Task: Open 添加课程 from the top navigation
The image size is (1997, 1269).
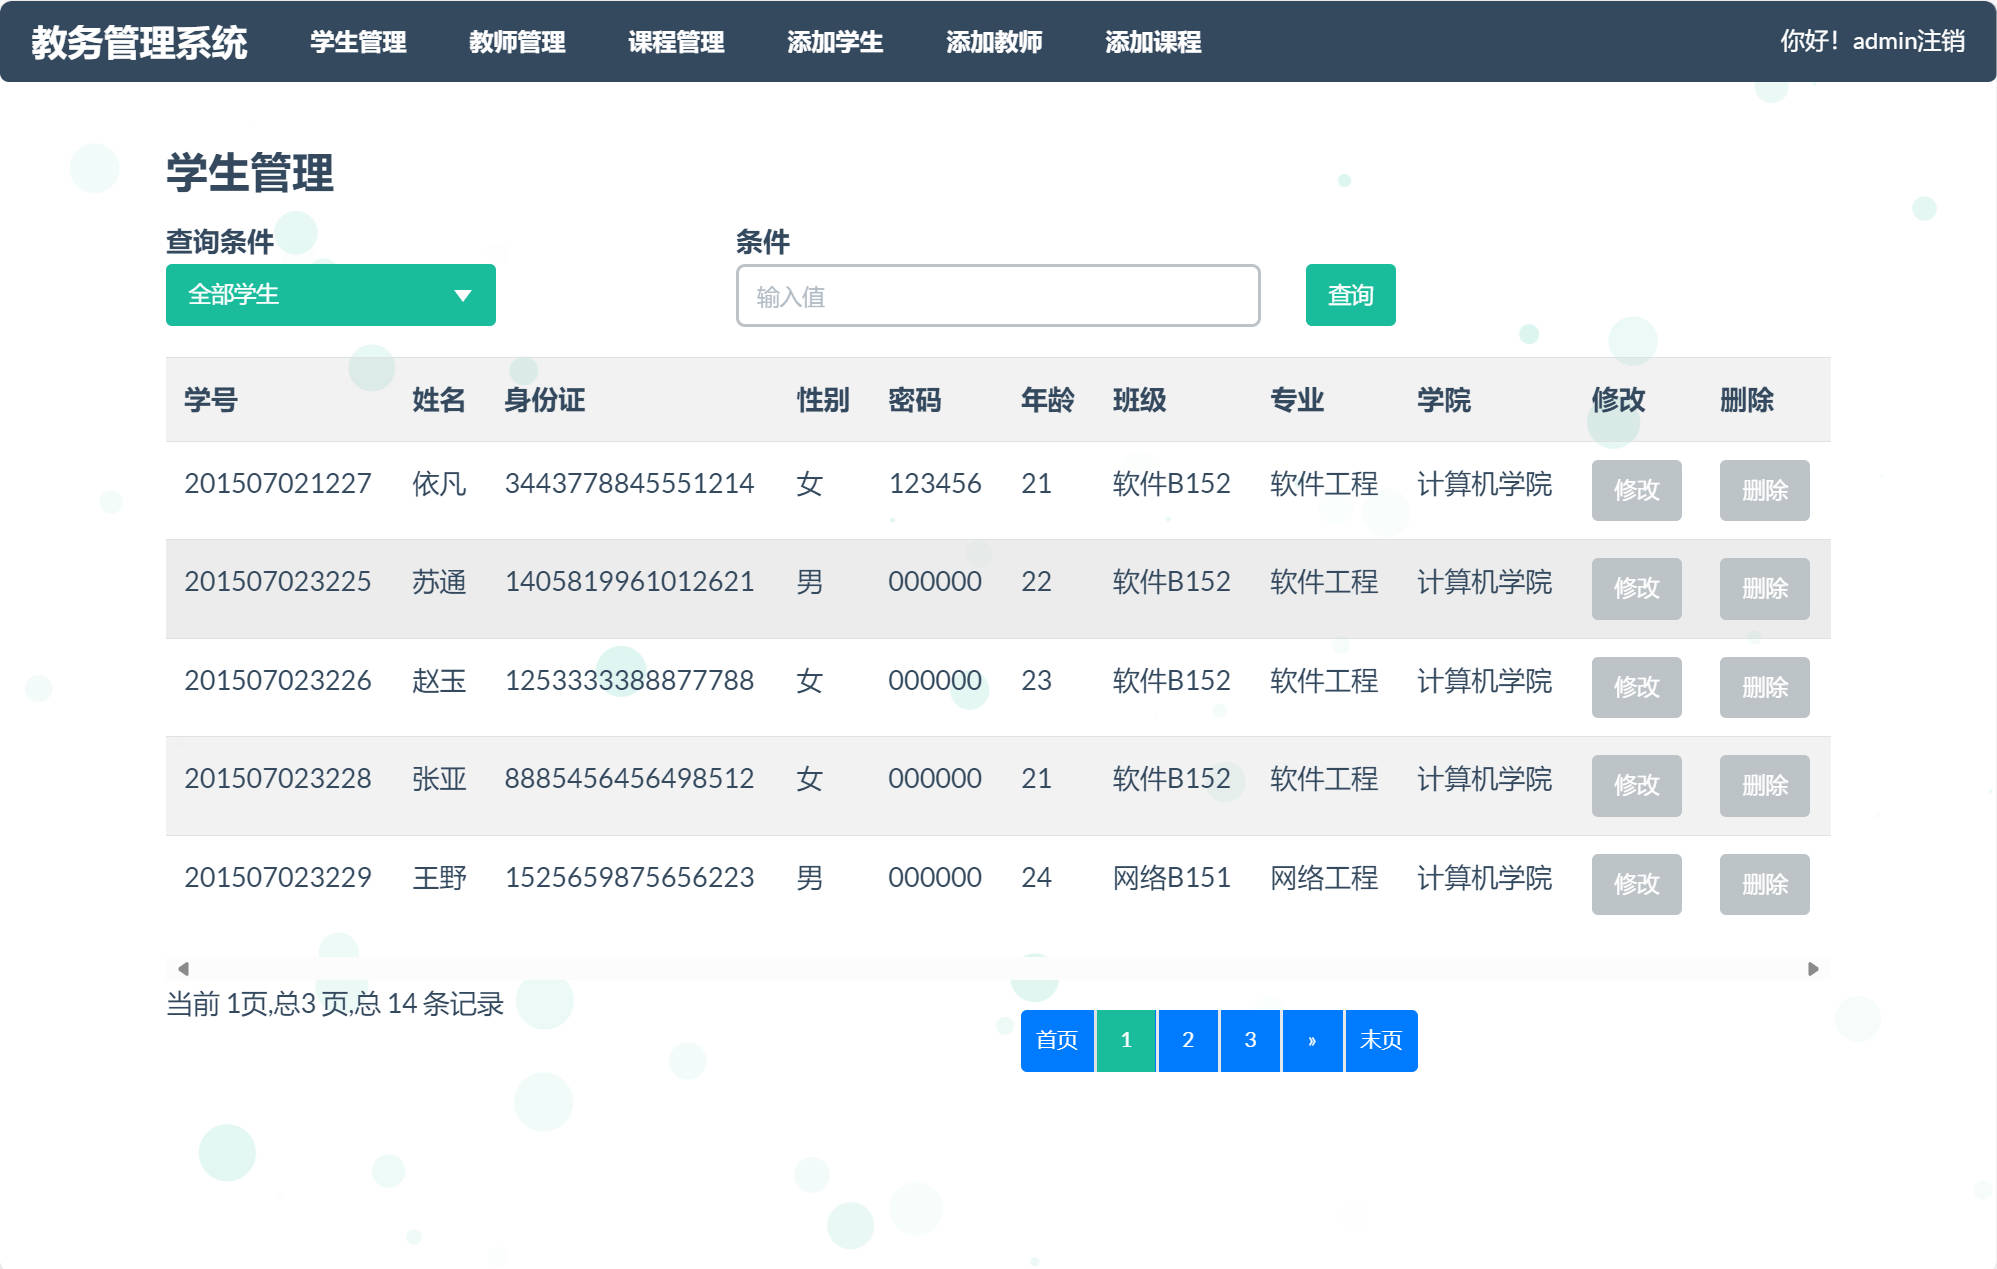Action: 1153,43
